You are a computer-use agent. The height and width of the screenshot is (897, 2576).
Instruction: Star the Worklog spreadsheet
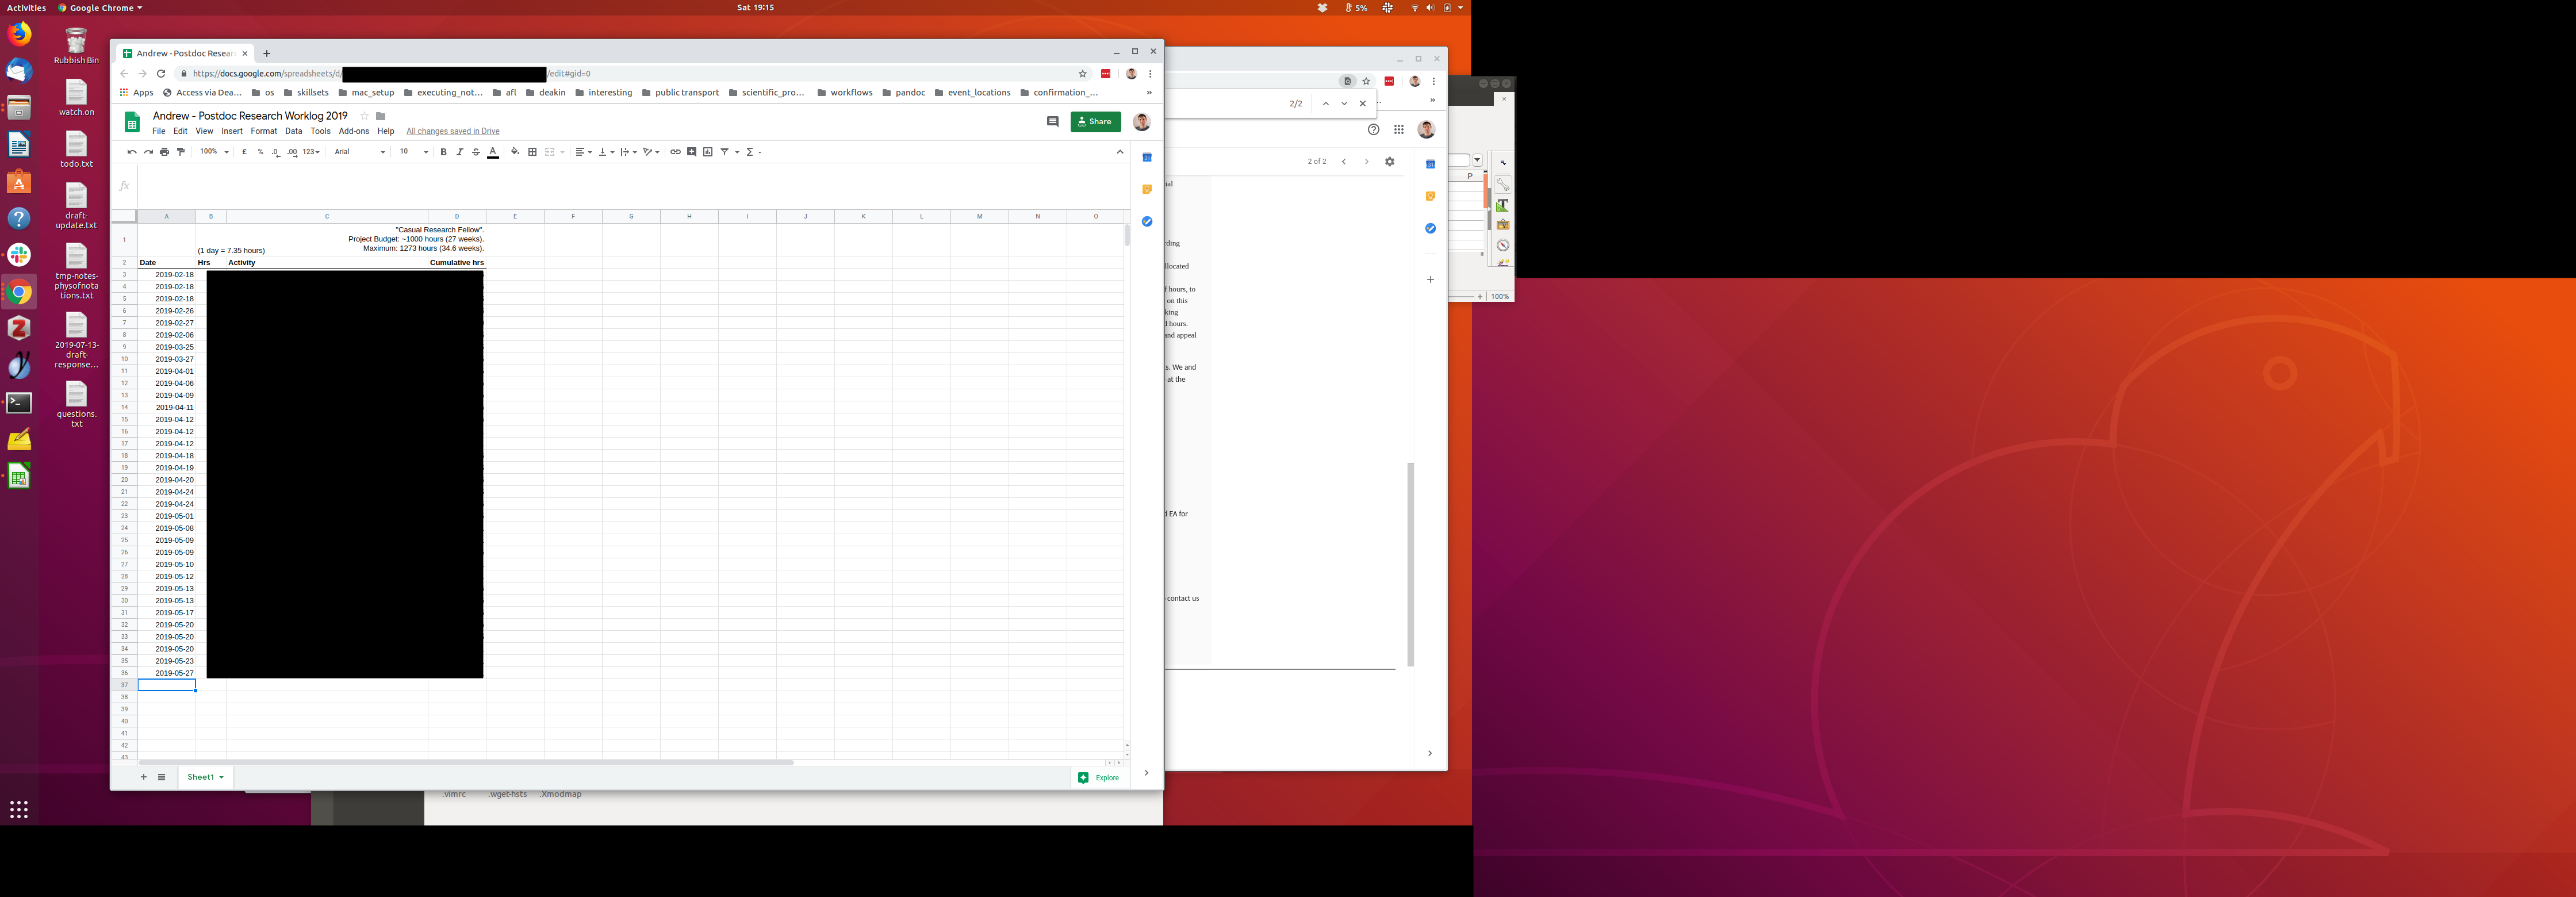pos(364,116)
